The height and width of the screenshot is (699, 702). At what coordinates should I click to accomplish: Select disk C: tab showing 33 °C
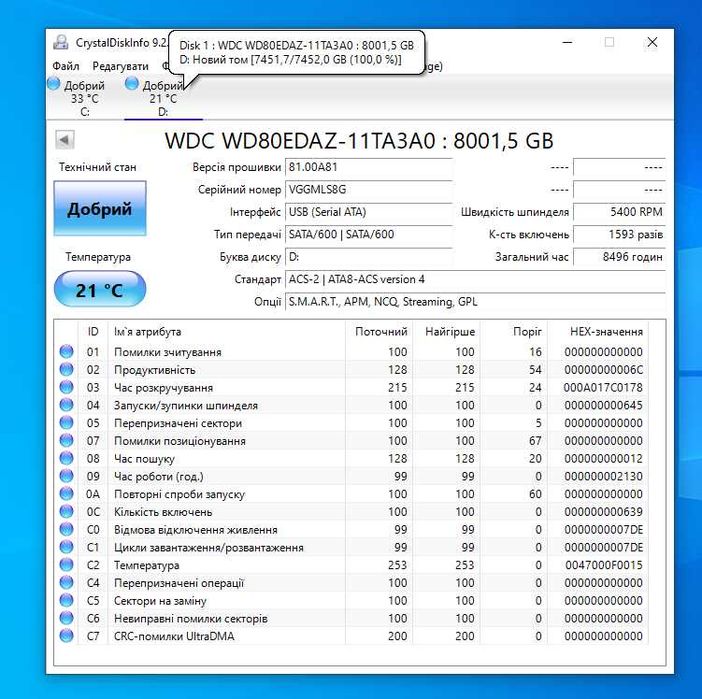click(x=84, y=98)
